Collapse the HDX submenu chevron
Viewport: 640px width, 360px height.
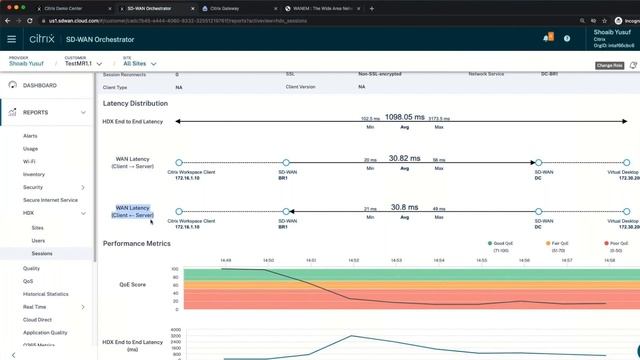[x=83, y=213]
